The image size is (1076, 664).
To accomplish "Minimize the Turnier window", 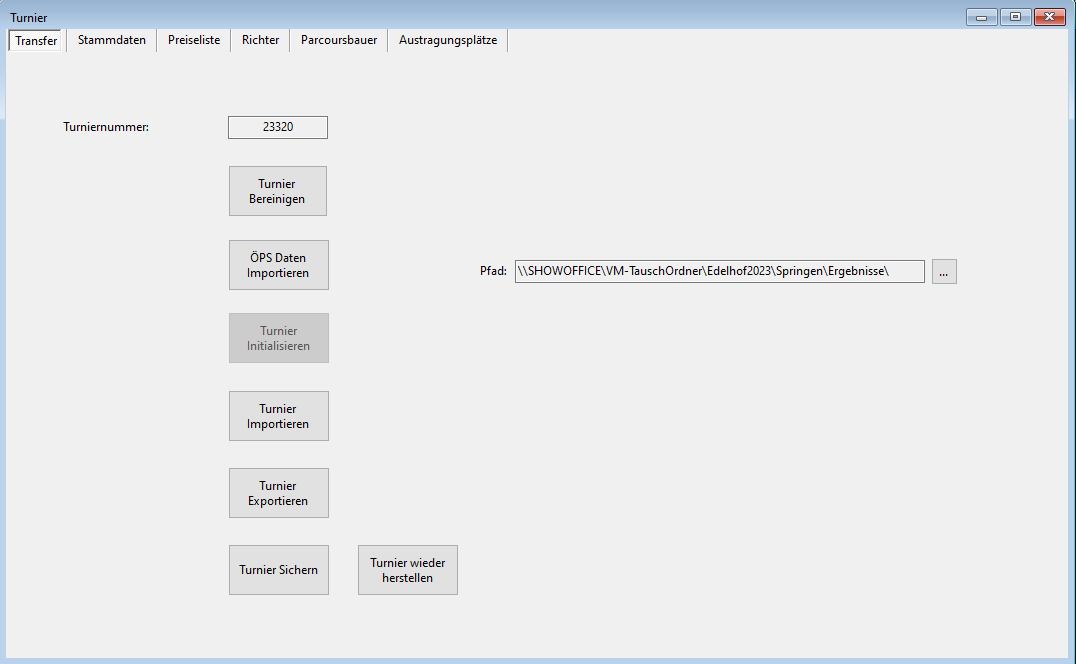I will (981, 16).
